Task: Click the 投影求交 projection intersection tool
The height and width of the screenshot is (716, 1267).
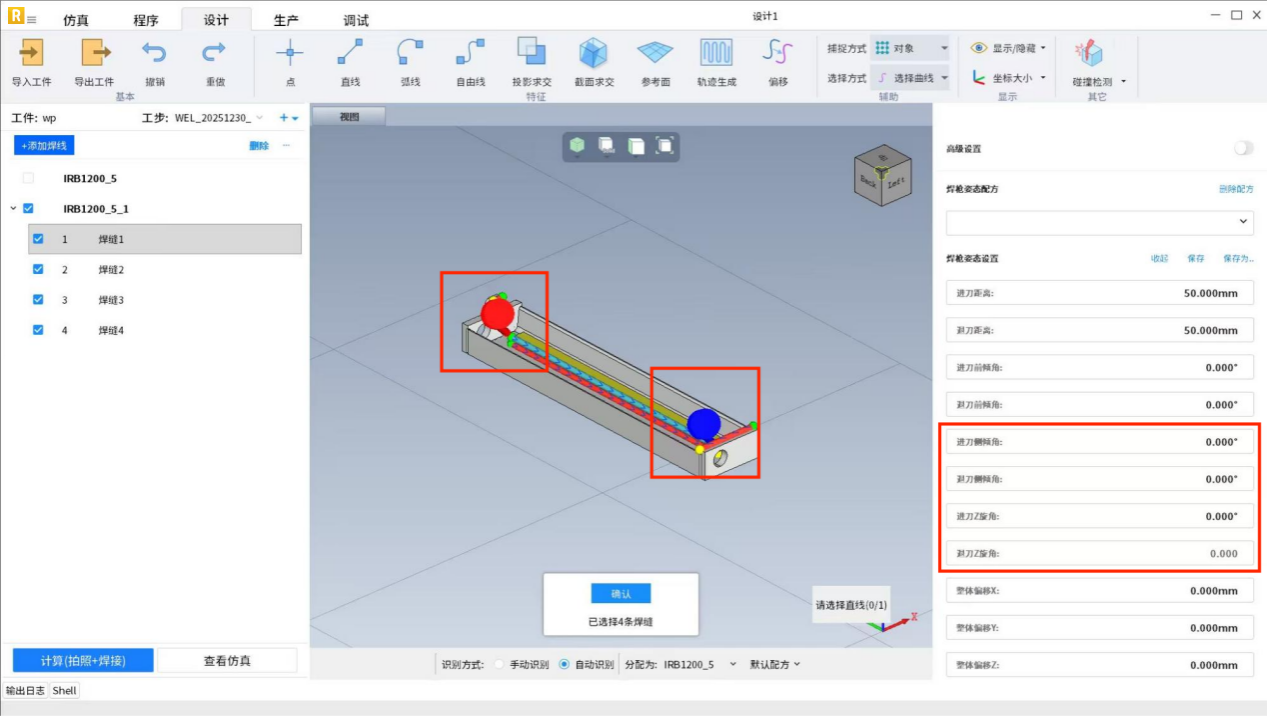Action: [x=530, y=52]
